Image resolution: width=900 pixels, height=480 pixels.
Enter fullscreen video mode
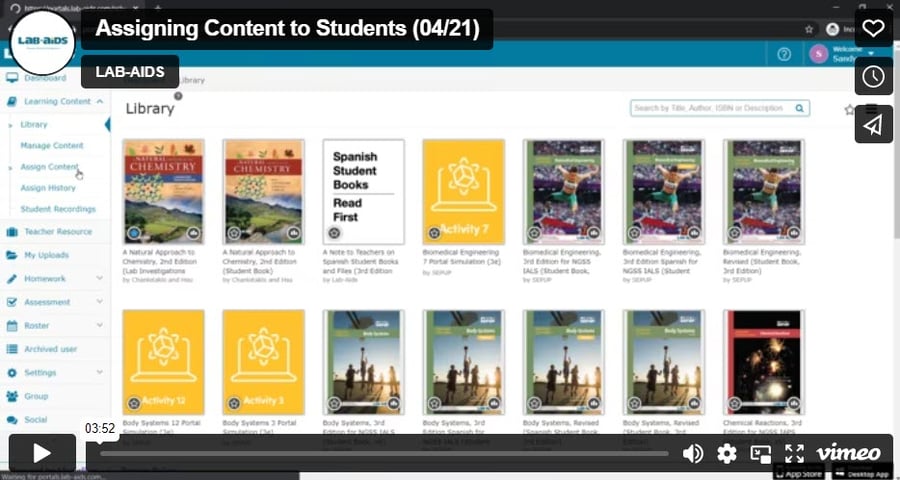pos(794,454)
